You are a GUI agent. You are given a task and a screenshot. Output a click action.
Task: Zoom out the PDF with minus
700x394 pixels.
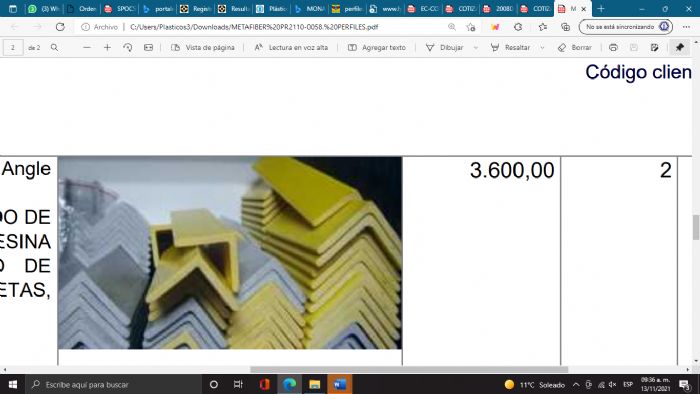[x=87, y=47]
